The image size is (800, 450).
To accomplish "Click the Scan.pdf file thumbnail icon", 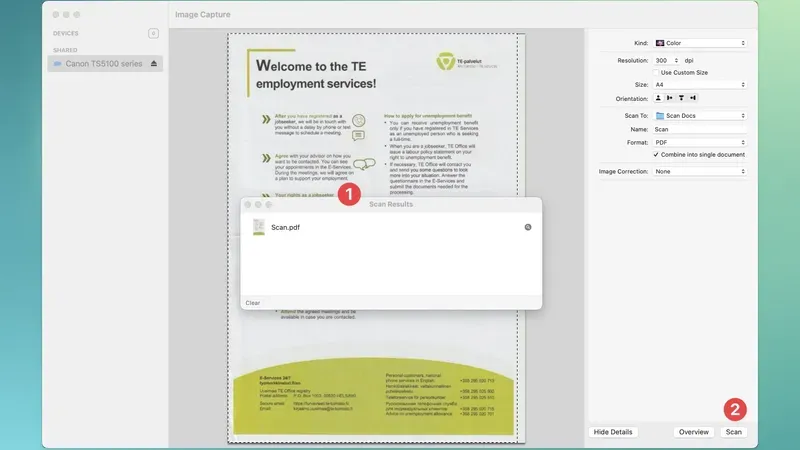I will (259, 227).
